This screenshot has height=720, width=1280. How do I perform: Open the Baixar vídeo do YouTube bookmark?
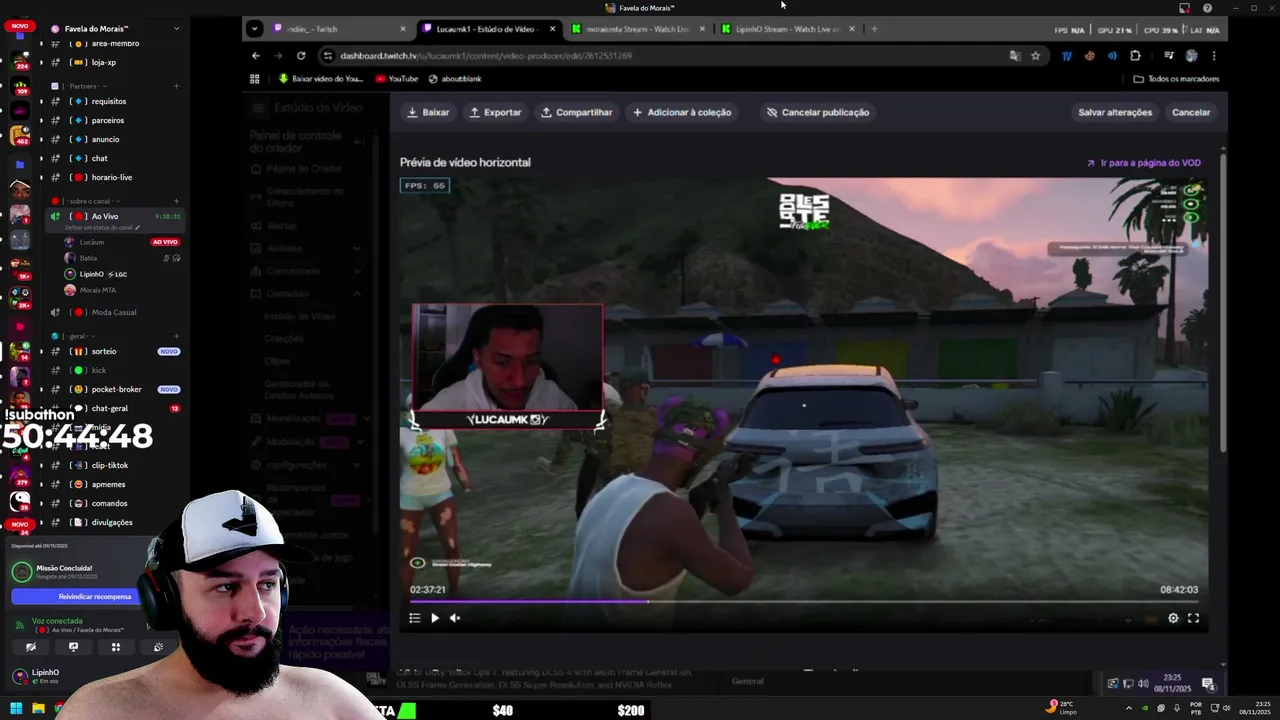321,79
